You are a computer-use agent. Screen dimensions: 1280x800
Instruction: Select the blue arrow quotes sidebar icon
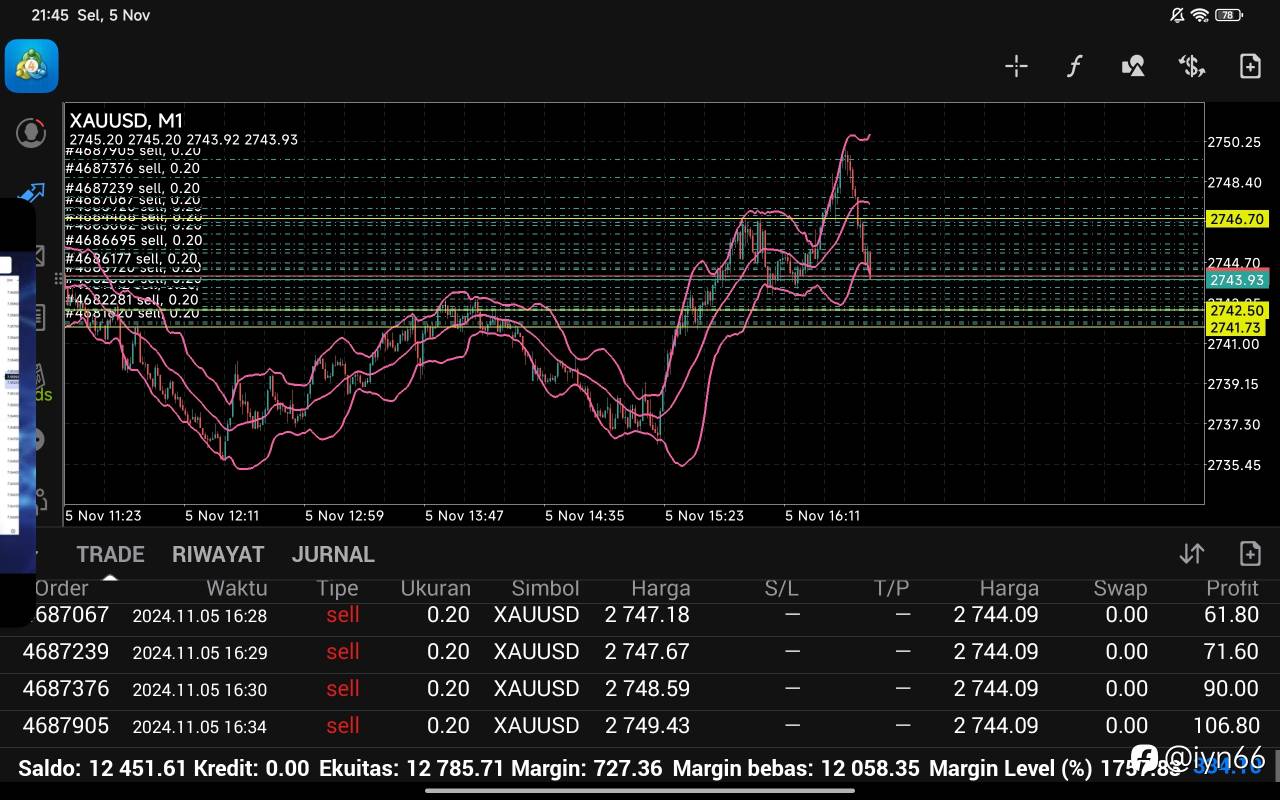(x=32, y=192)
